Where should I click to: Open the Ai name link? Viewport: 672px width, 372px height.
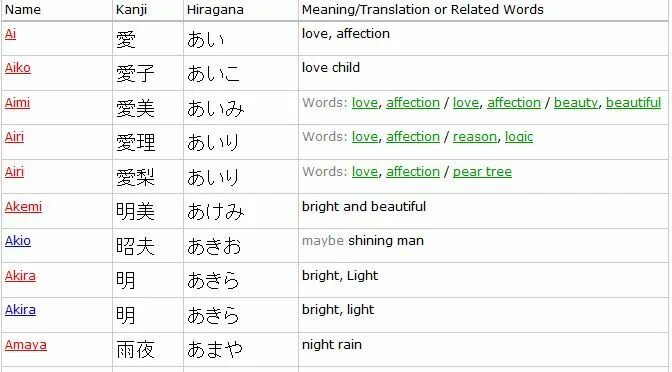coord(10,33)
